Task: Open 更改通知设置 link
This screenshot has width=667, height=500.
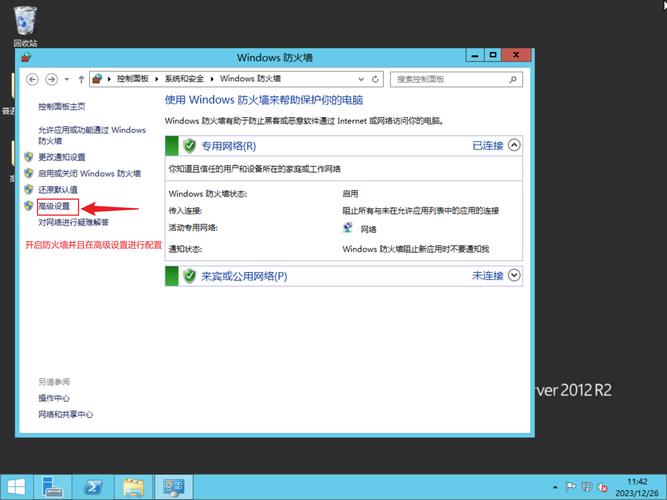Action: (x=62, y=157)
